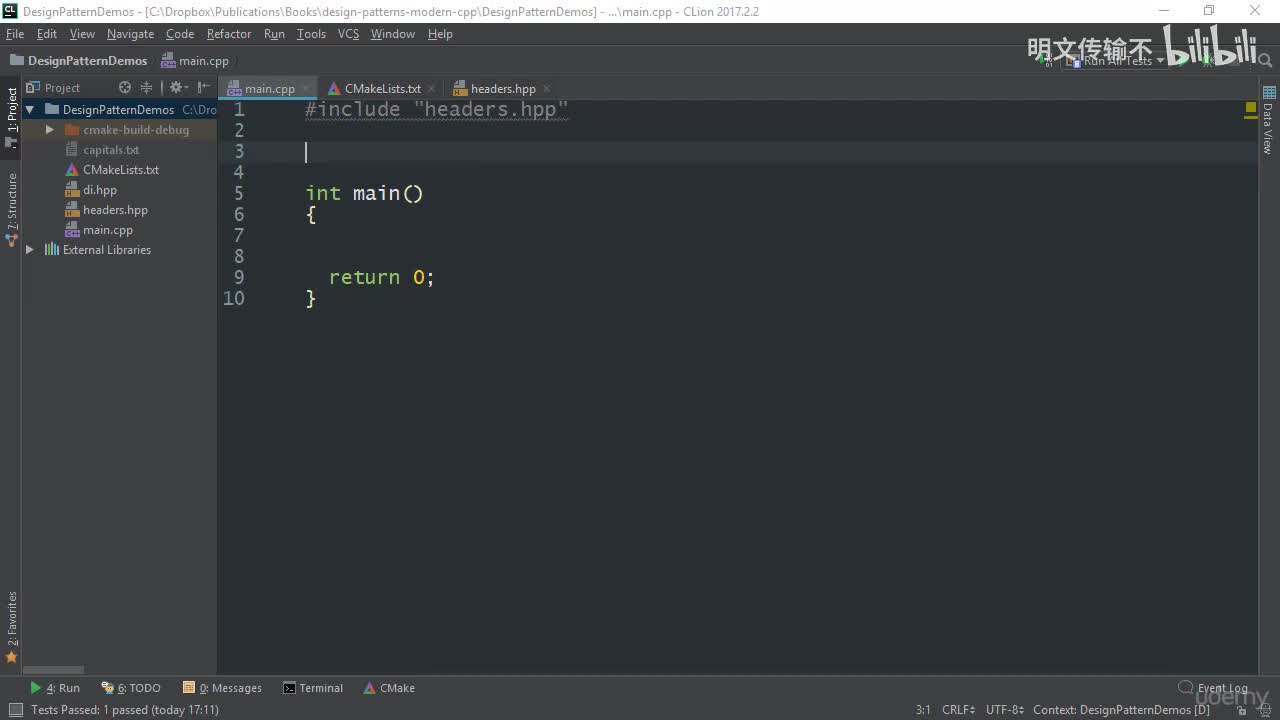Toggle the Structure side tab
This screenshot has width=1280, height=720.
click(11, 209)
